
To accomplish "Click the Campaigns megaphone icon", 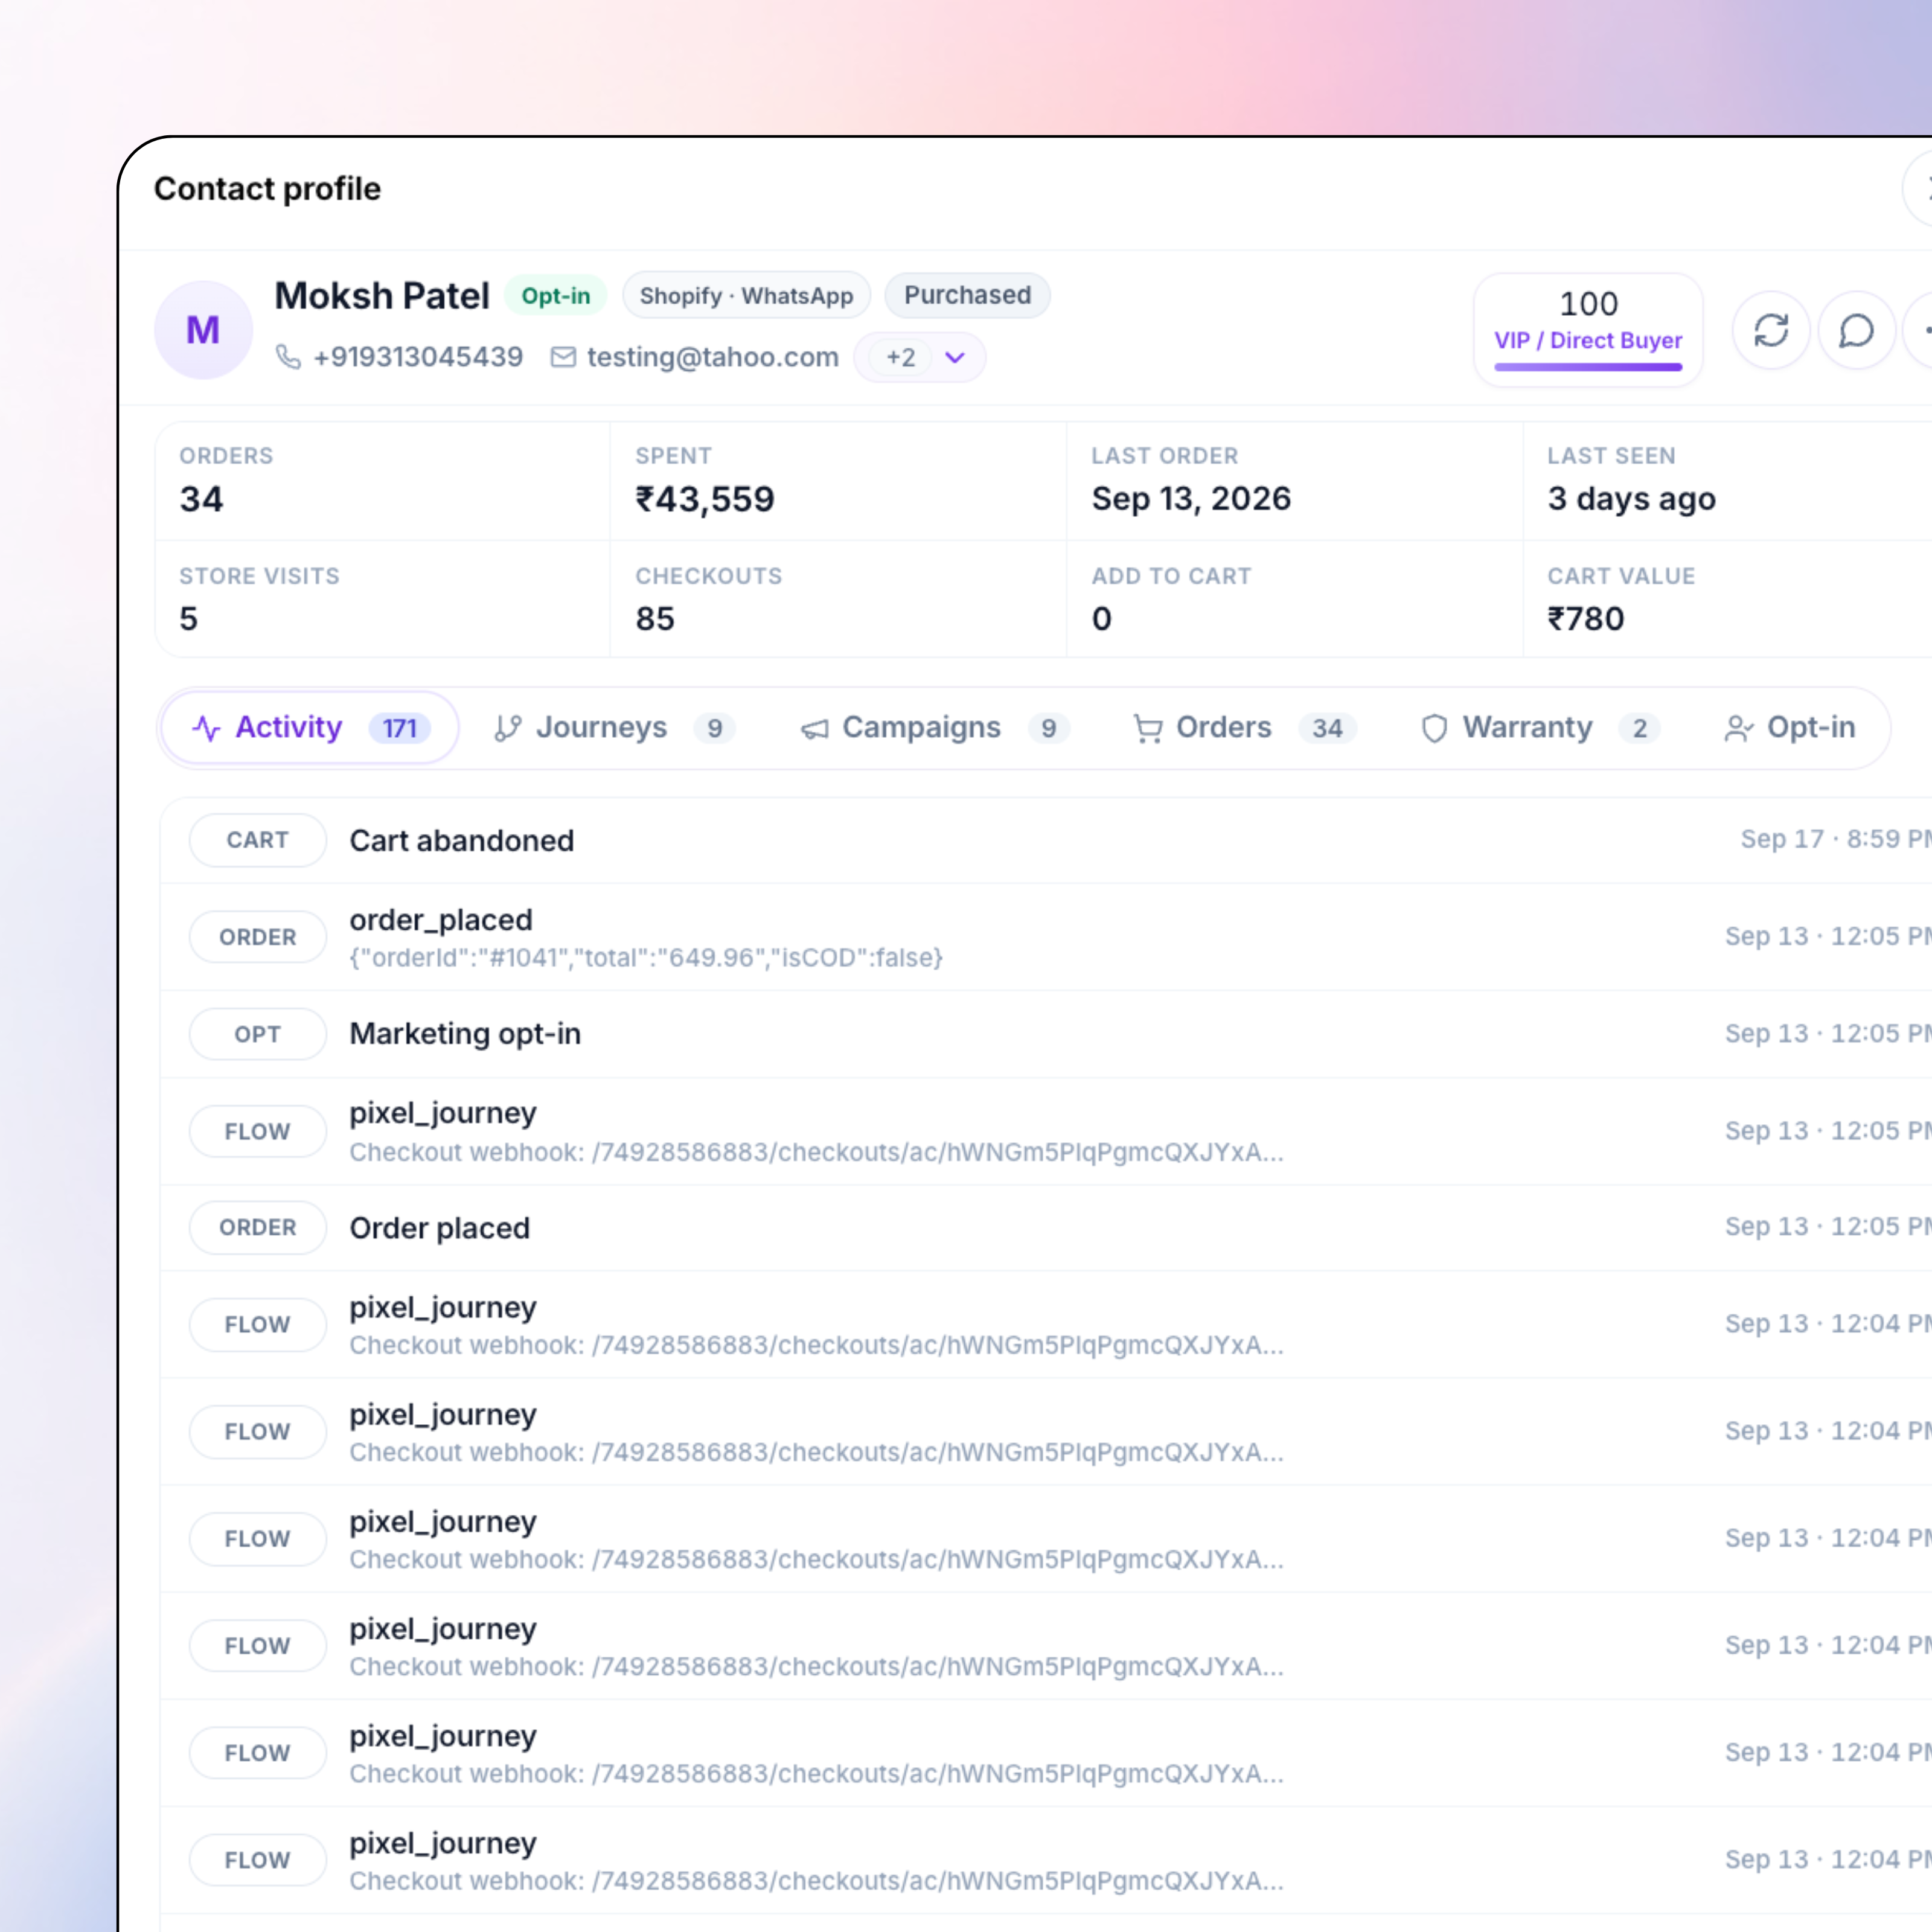I will (814, 729).
